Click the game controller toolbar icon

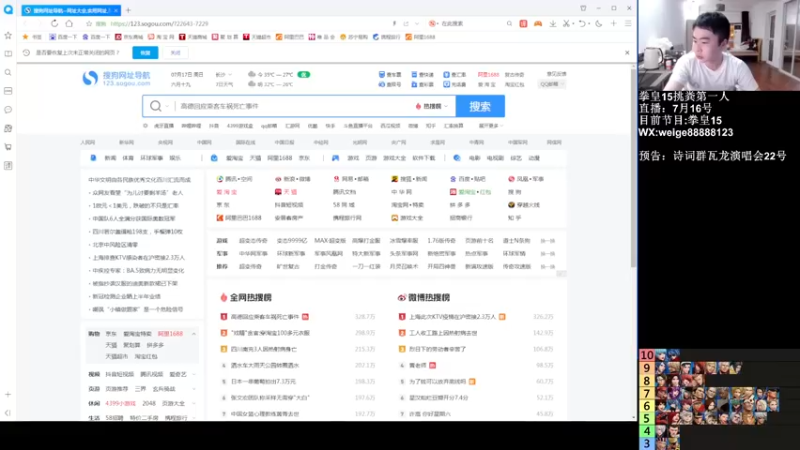(x=538, y=23)
